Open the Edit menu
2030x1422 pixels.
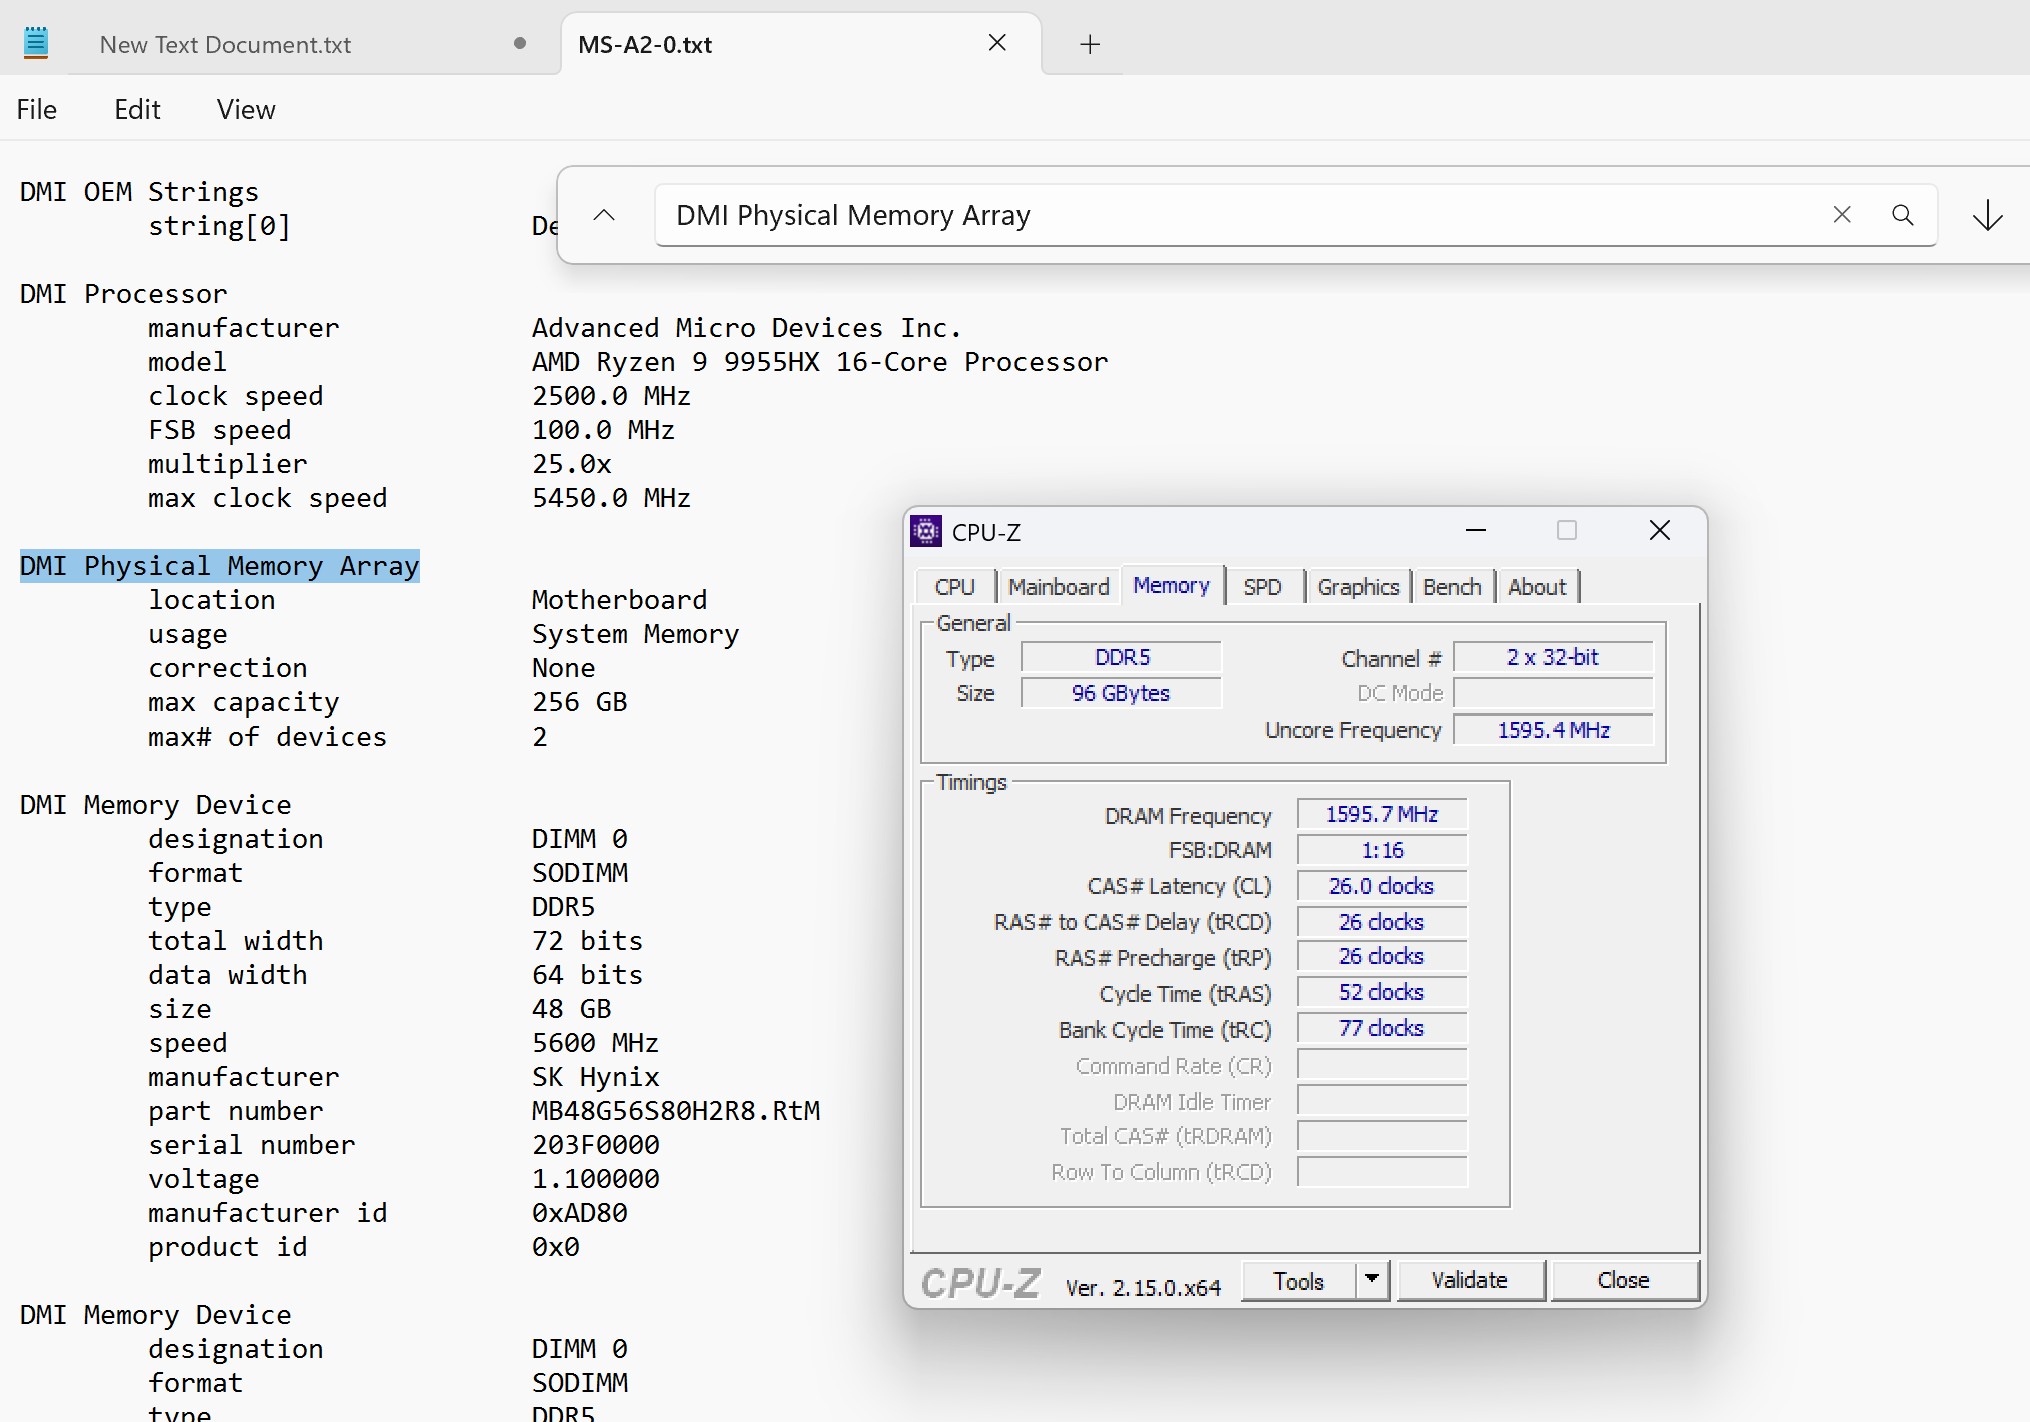(x=137, y=109)
